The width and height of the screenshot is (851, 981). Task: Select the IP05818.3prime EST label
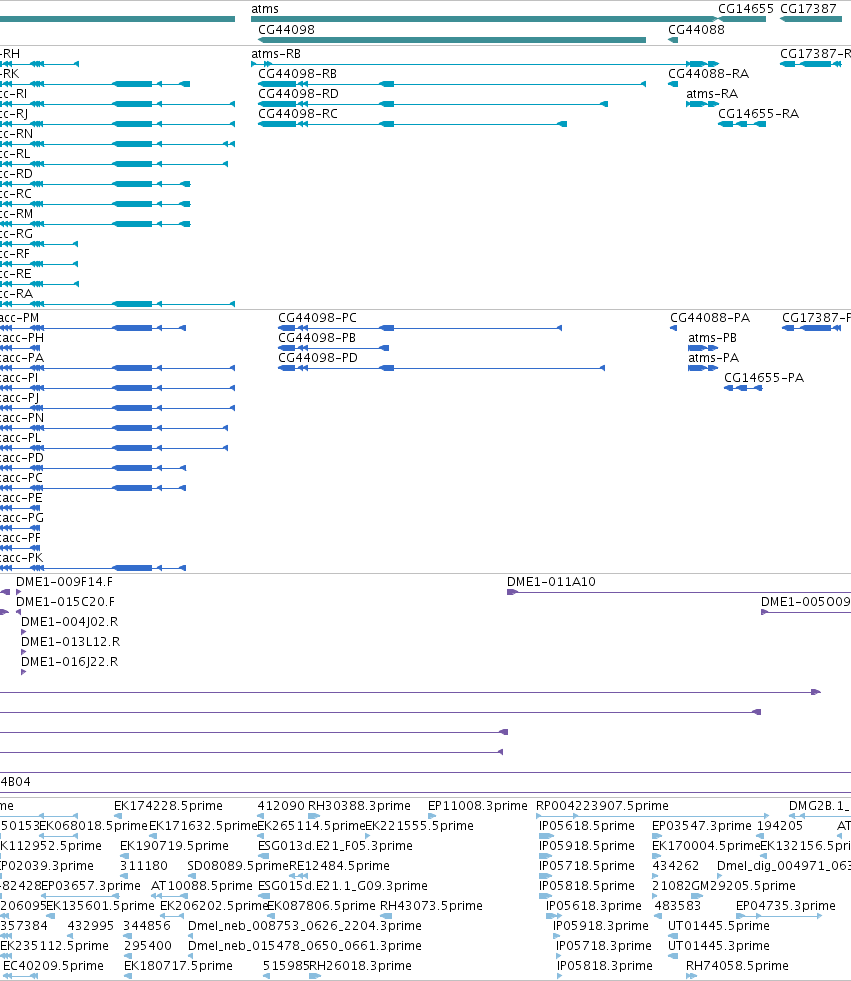point(604,966)
